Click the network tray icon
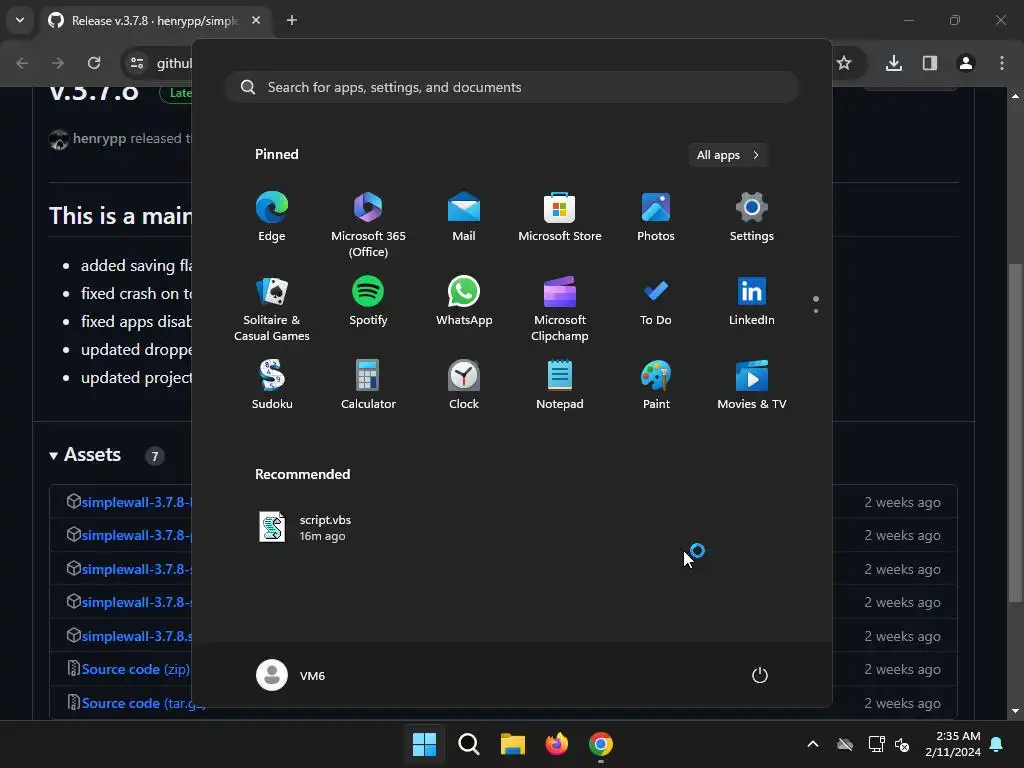Screen dimensions: 1024x768 pos(876,744)
